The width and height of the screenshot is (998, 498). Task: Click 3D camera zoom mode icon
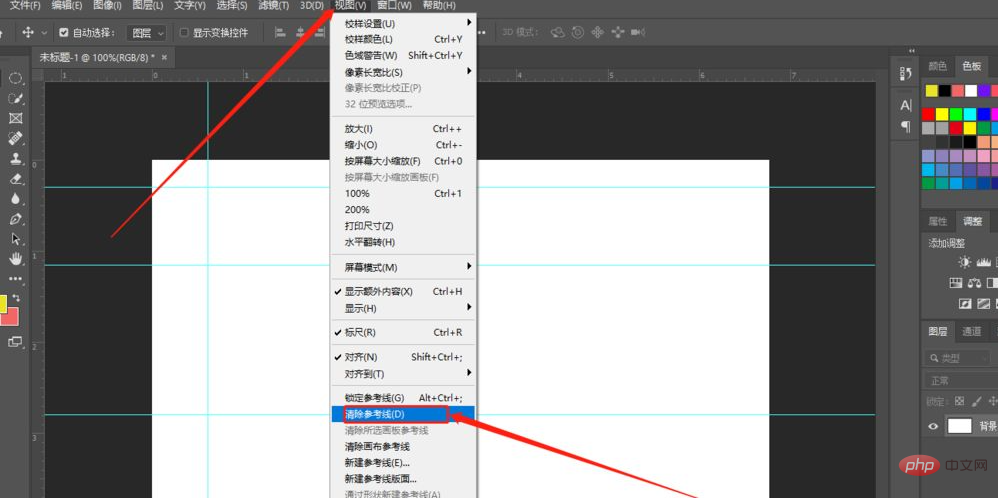(639, 32)
